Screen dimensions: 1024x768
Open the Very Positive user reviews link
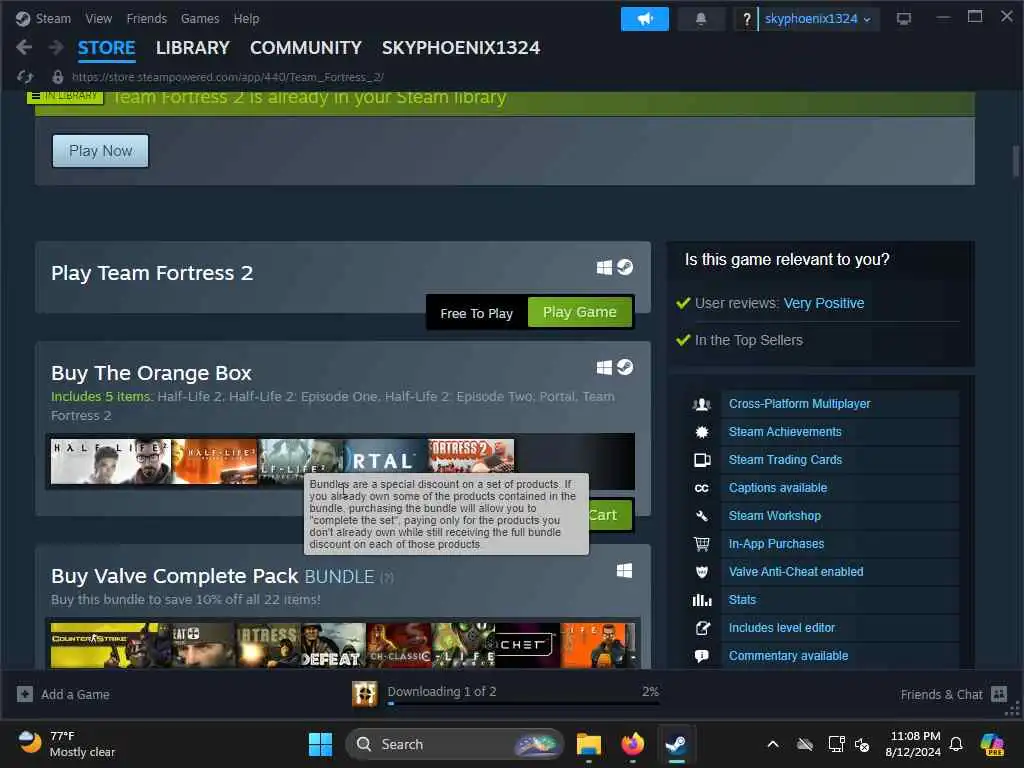(824, 303)
